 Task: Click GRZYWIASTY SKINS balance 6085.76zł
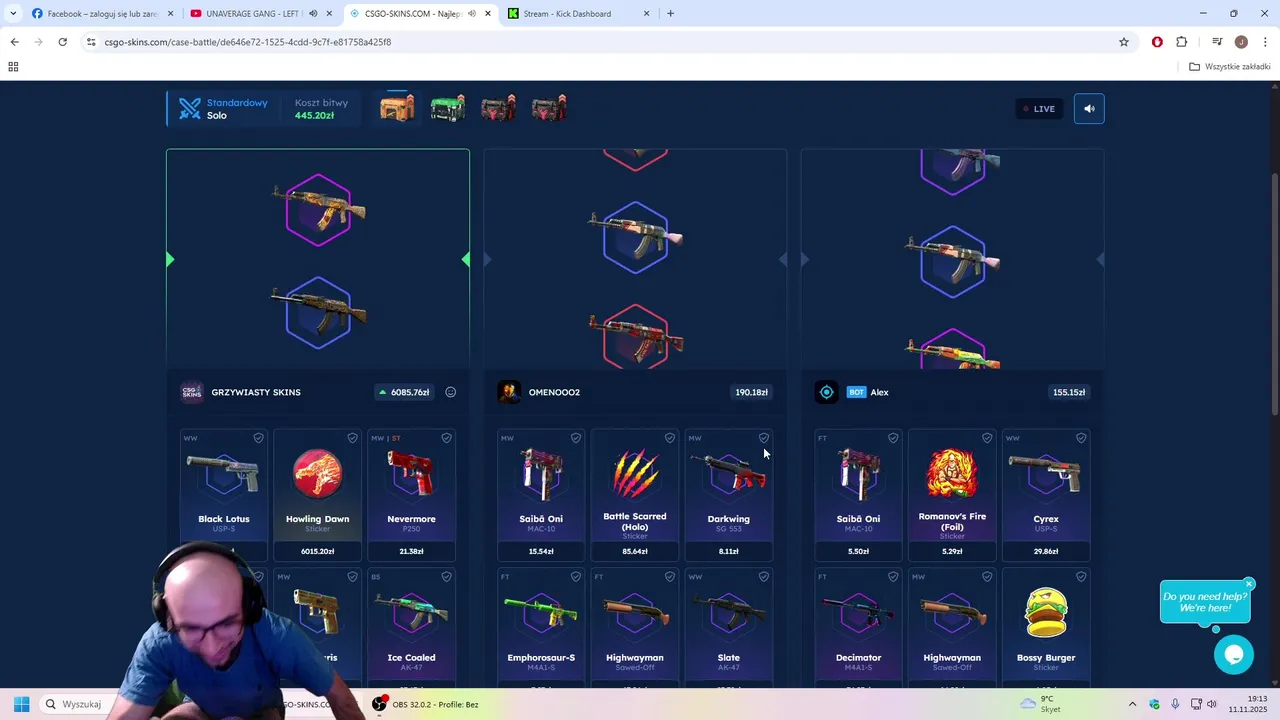[404, 392]
